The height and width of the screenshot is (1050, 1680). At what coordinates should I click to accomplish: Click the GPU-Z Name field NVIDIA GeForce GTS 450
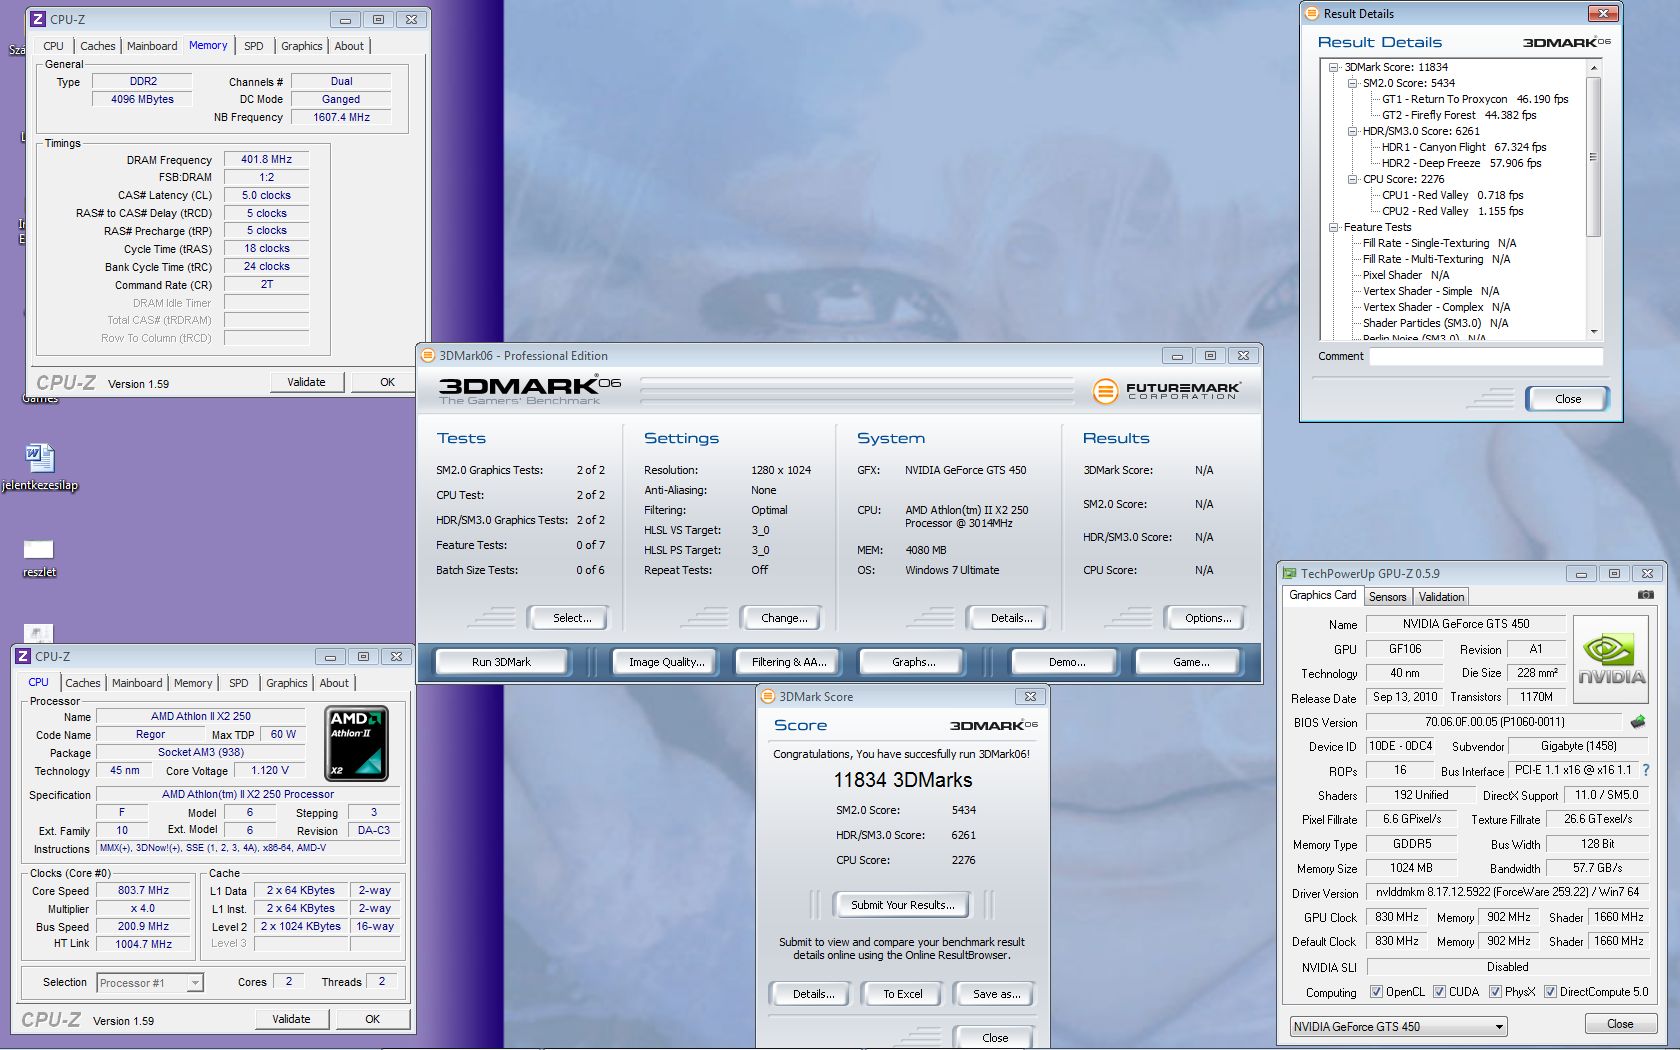pos(1465,624)
